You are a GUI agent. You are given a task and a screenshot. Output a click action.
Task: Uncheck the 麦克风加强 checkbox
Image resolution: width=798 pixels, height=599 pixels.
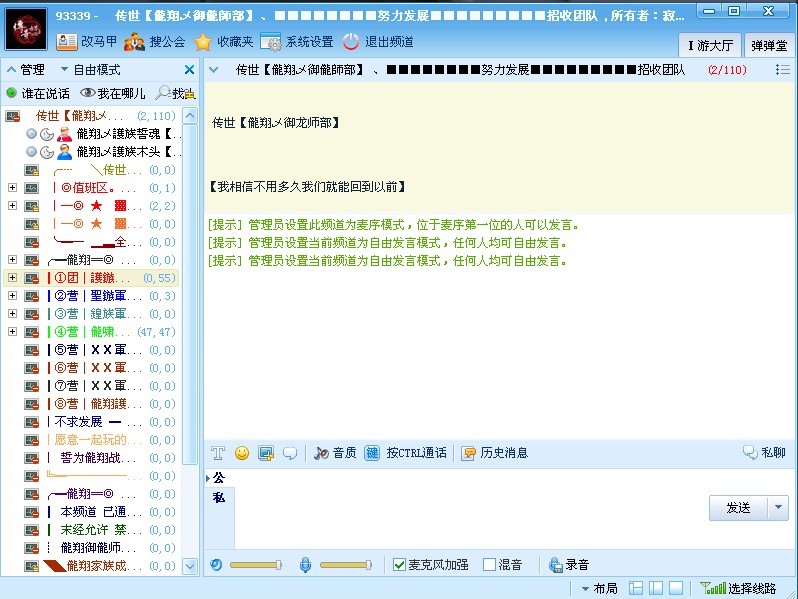click(400, 564)
